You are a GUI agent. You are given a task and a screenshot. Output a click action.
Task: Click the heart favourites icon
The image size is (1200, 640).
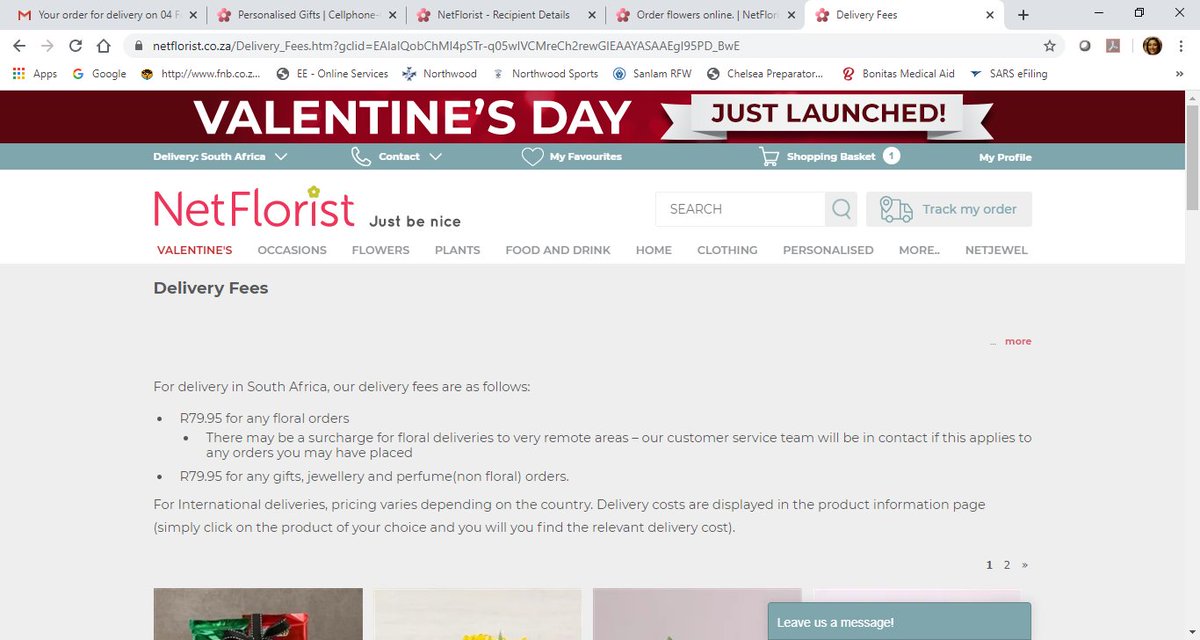pos(532,157)
